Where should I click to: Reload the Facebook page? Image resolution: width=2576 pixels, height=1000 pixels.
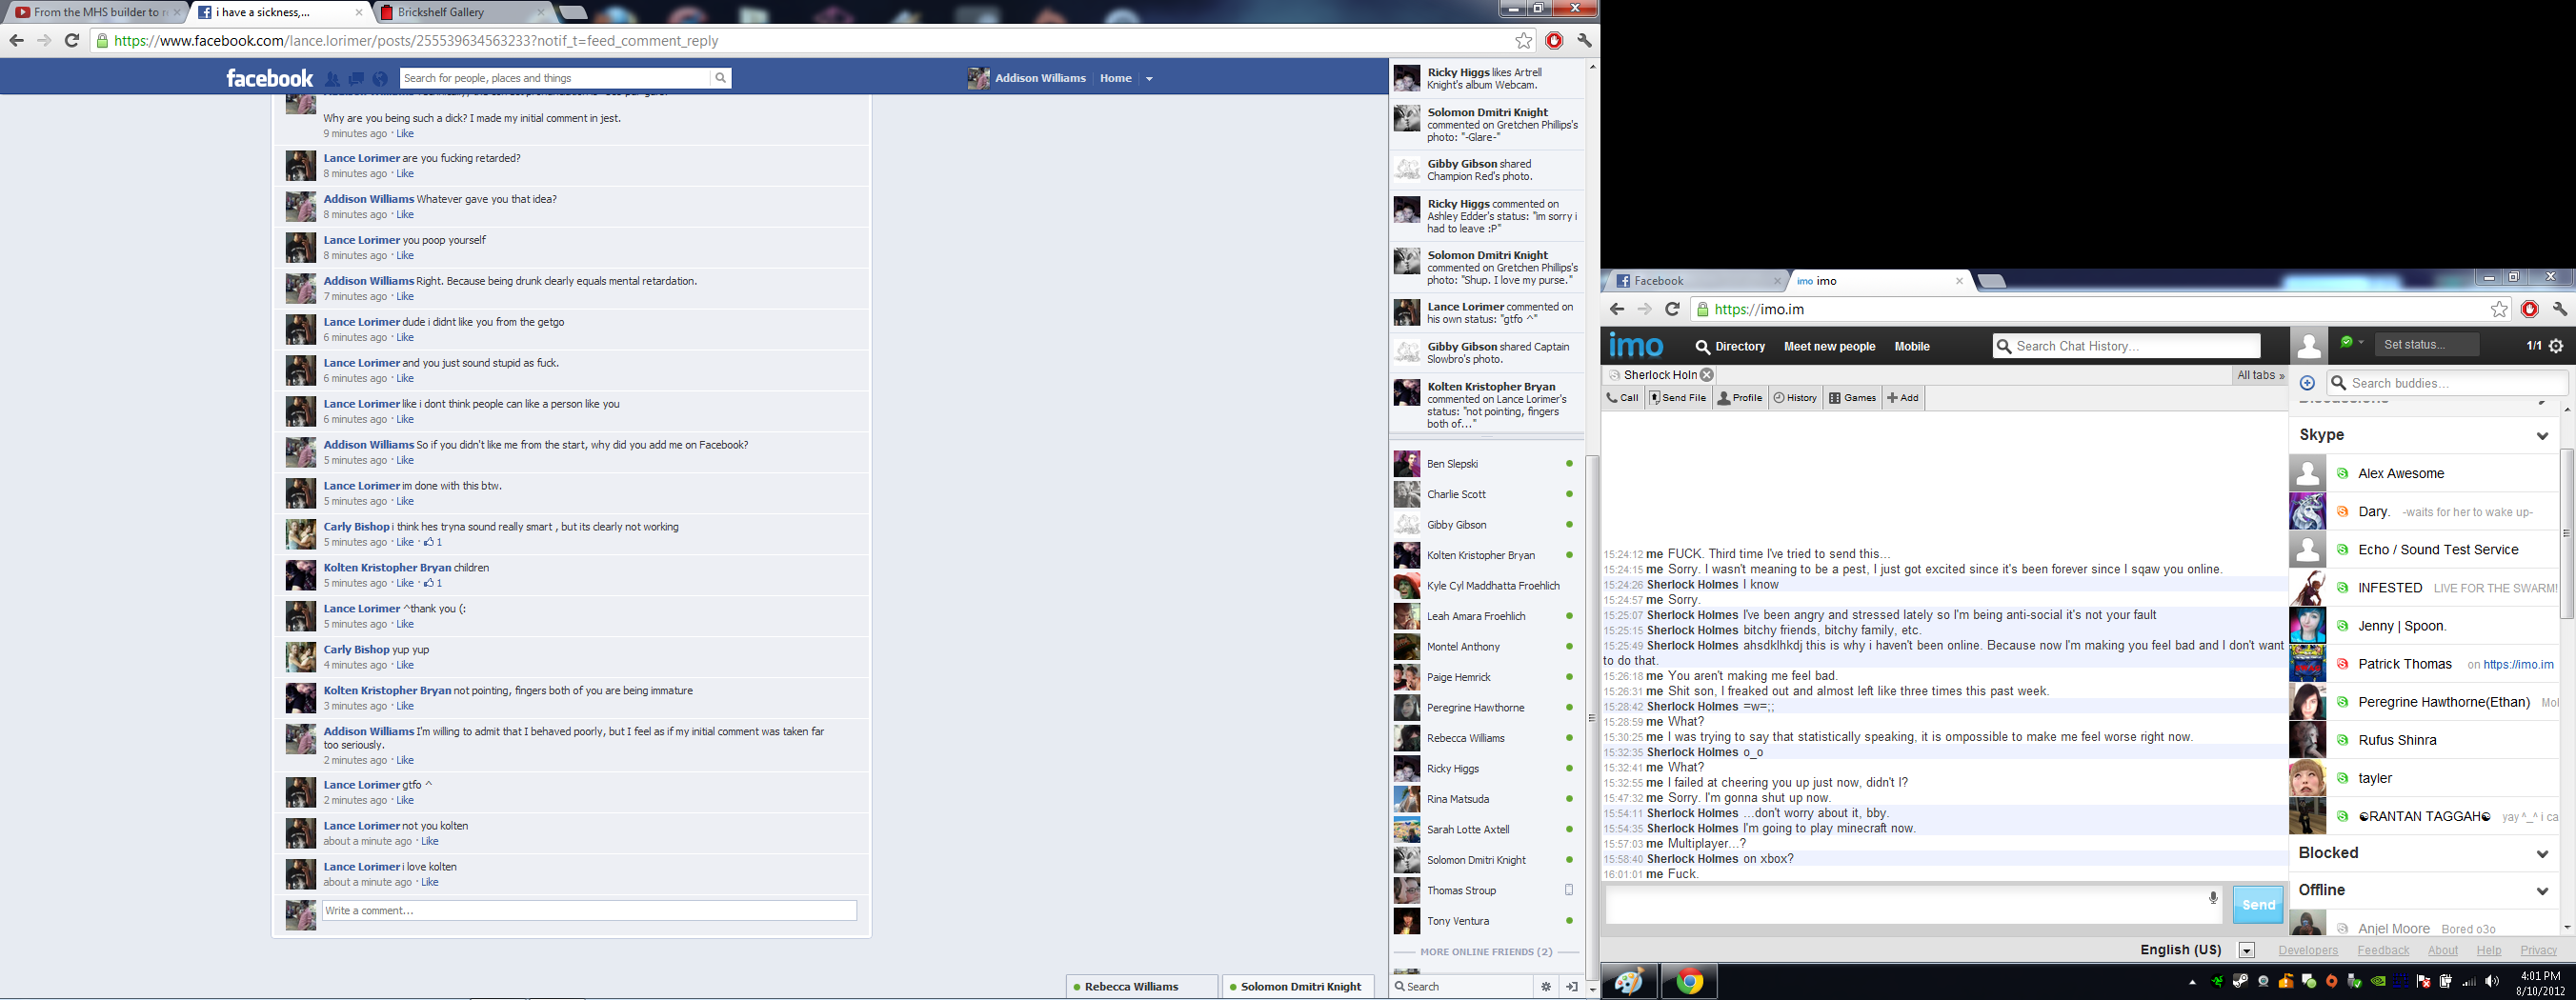pos(72,41)
